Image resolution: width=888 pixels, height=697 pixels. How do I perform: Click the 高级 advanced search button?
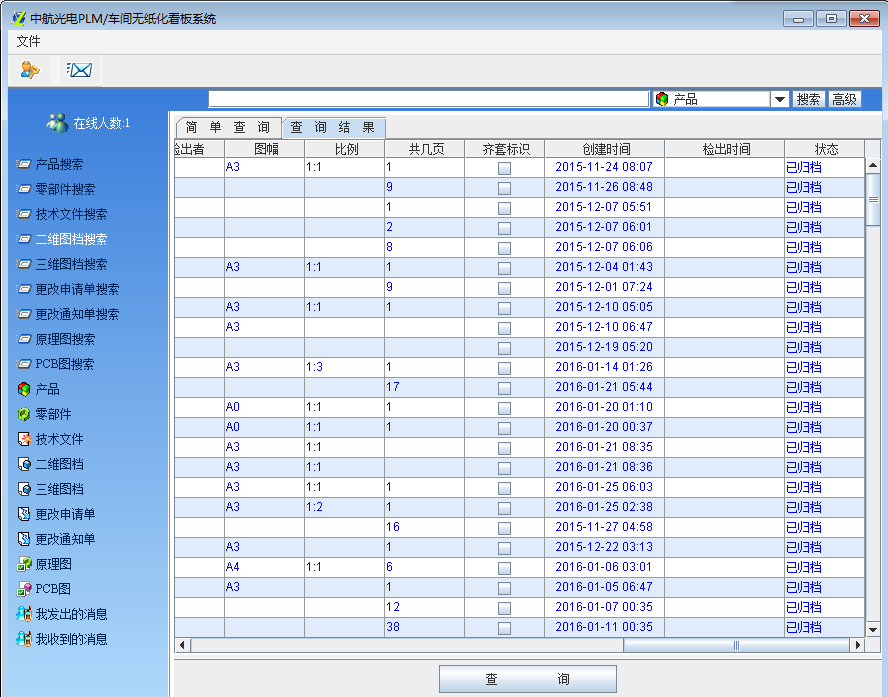click(x=844, y=99)
